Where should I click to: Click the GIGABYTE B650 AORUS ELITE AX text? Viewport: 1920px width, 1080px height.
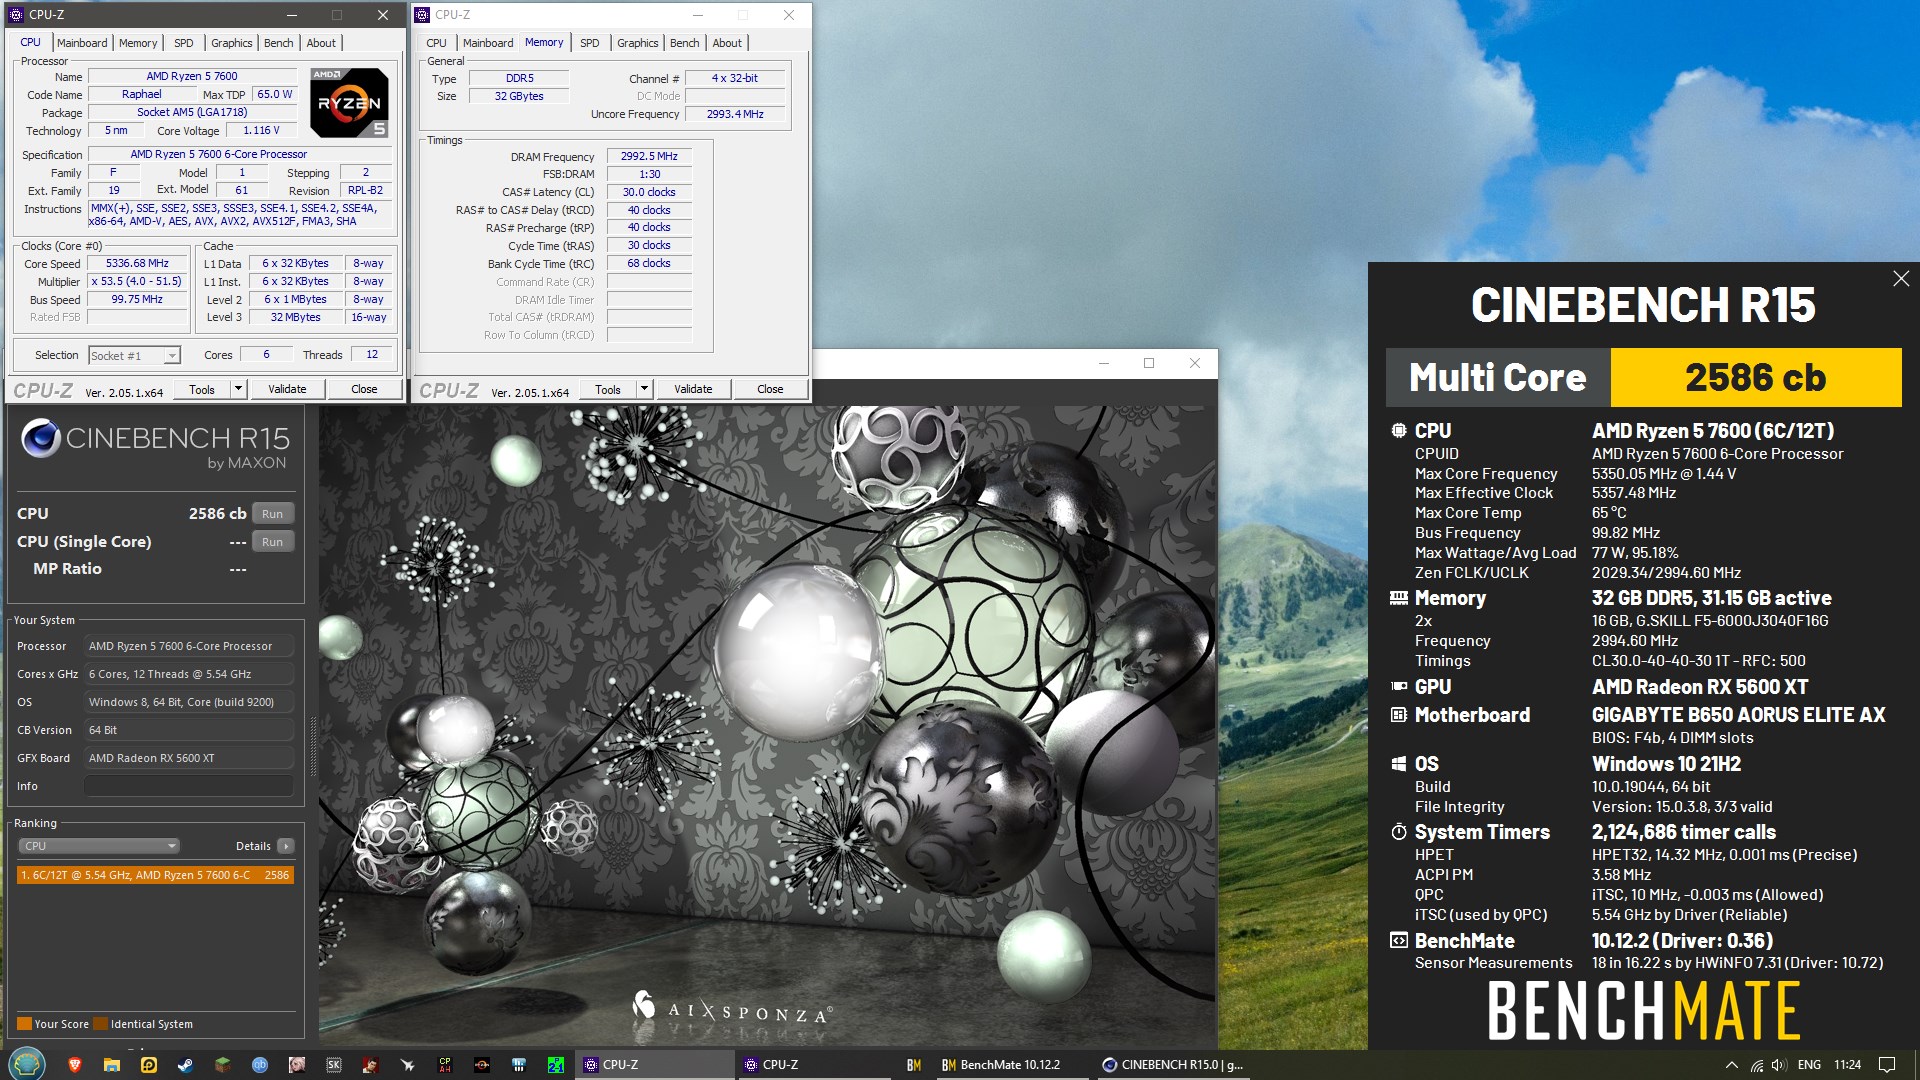coord(1738,715)
